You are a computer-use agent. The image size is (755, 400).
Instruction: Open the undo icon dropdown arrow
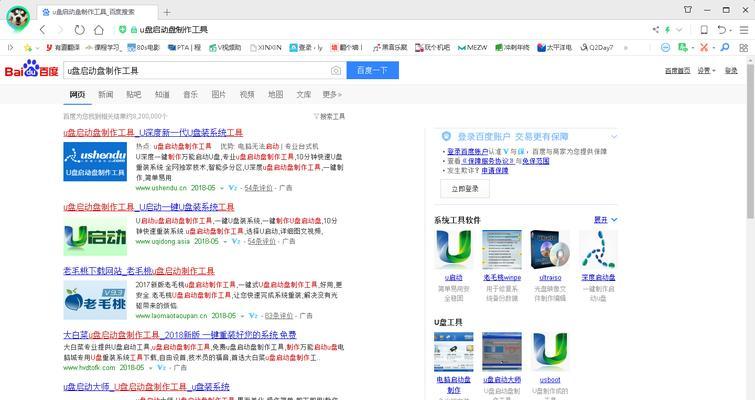(730, 30)
